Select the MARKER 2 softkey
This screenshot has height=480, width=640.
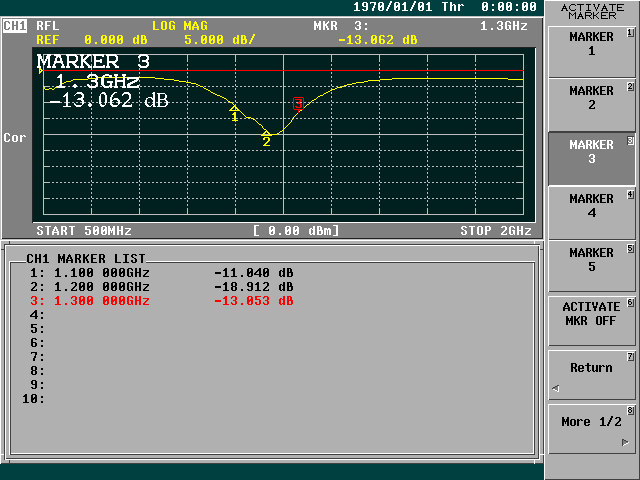[591, 105]
